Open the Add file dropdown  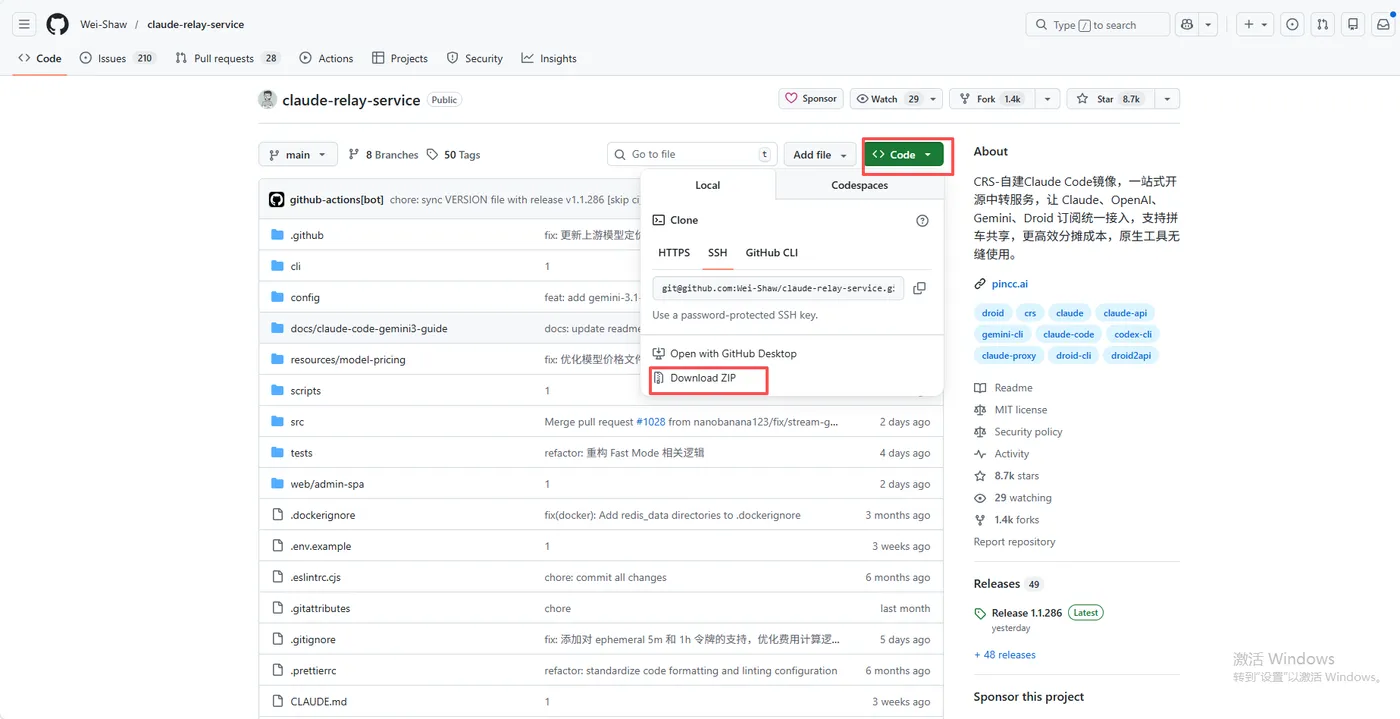click(x=820, y=155)
